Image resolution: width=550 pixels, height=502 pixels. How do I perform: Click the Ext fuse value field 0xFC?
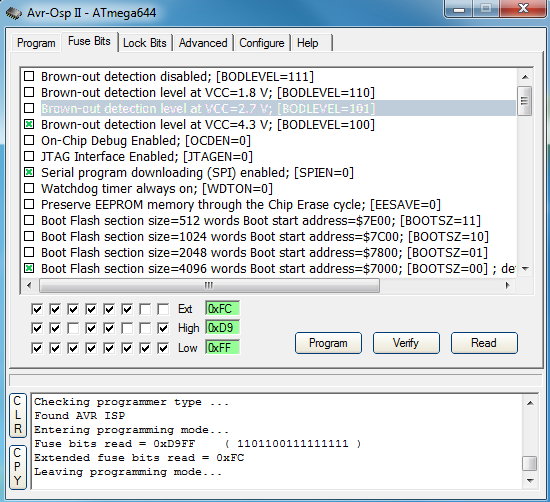[222, 309]
